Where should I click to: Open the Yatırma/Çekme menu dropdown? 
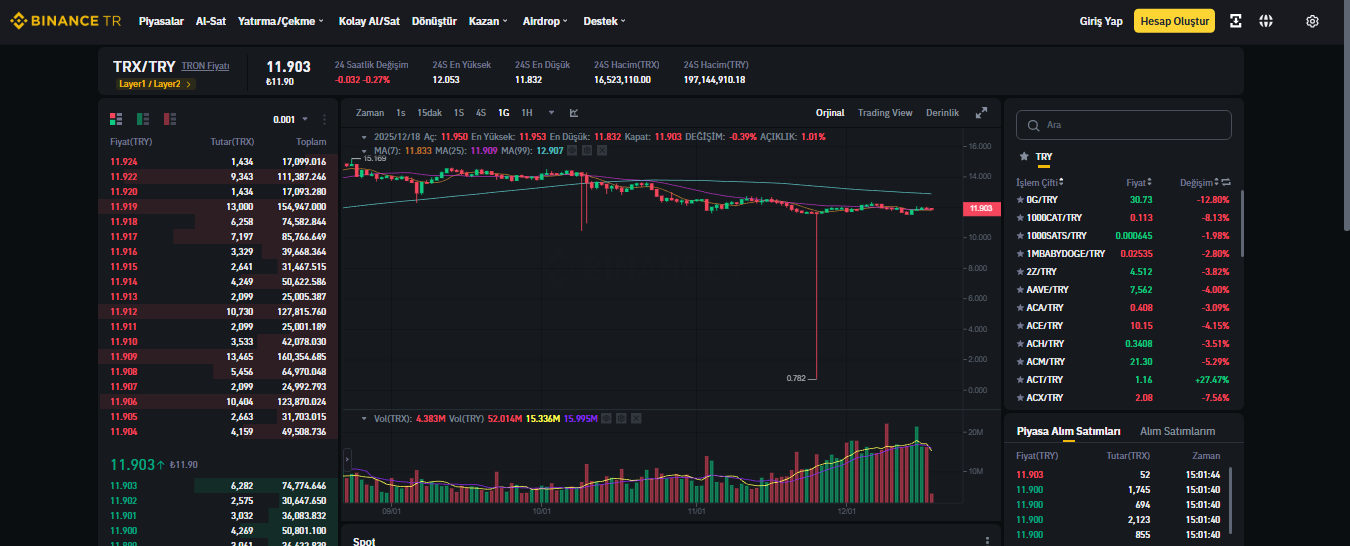(280, 21)
